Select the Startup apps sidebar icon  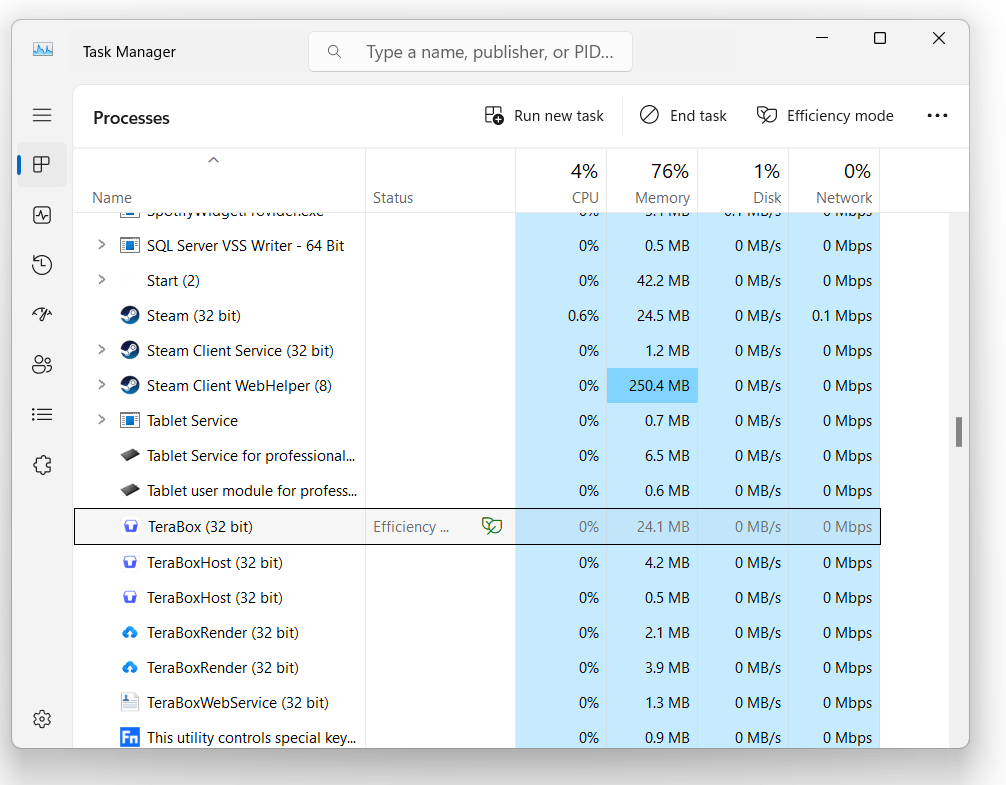(x=42, y=314)
